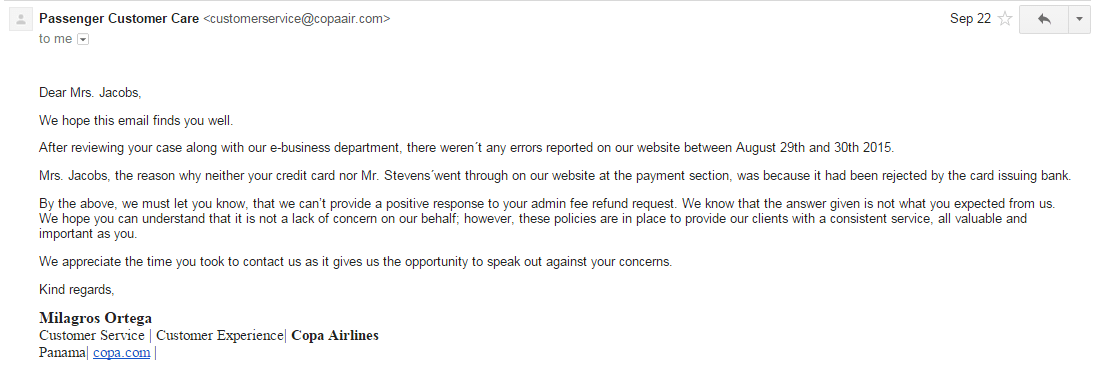Click the bold Copa Airlines text

(x=335, y=335)
